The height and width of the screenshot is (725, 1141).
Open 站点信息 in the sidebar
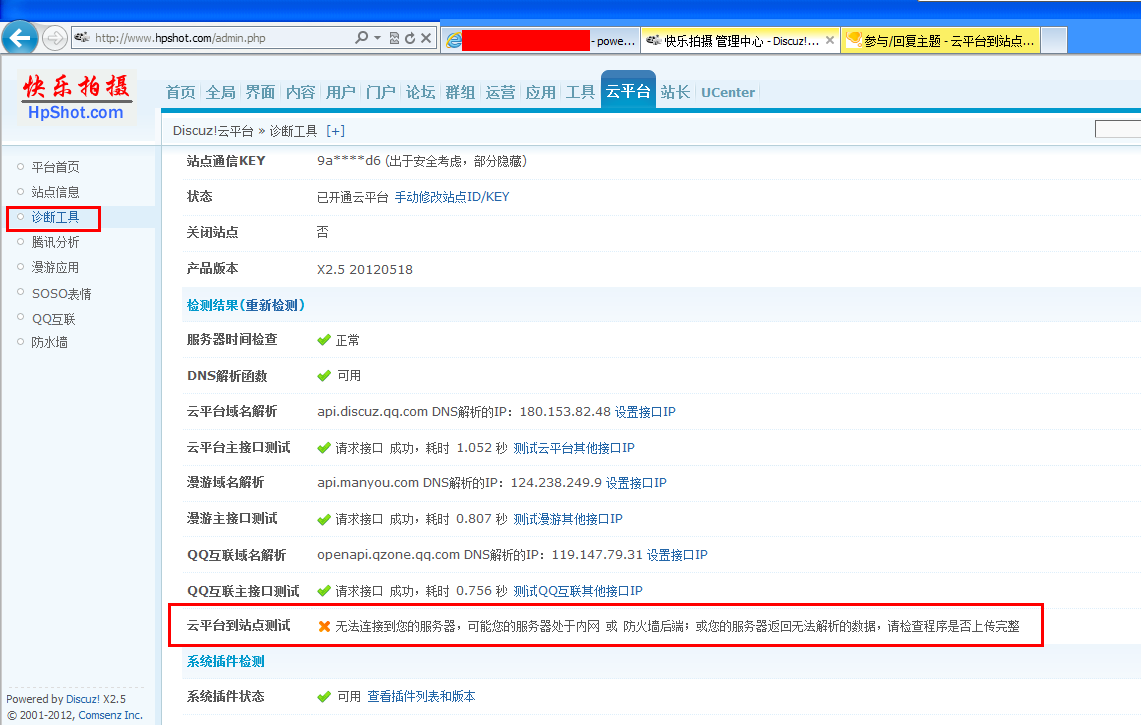55,192
